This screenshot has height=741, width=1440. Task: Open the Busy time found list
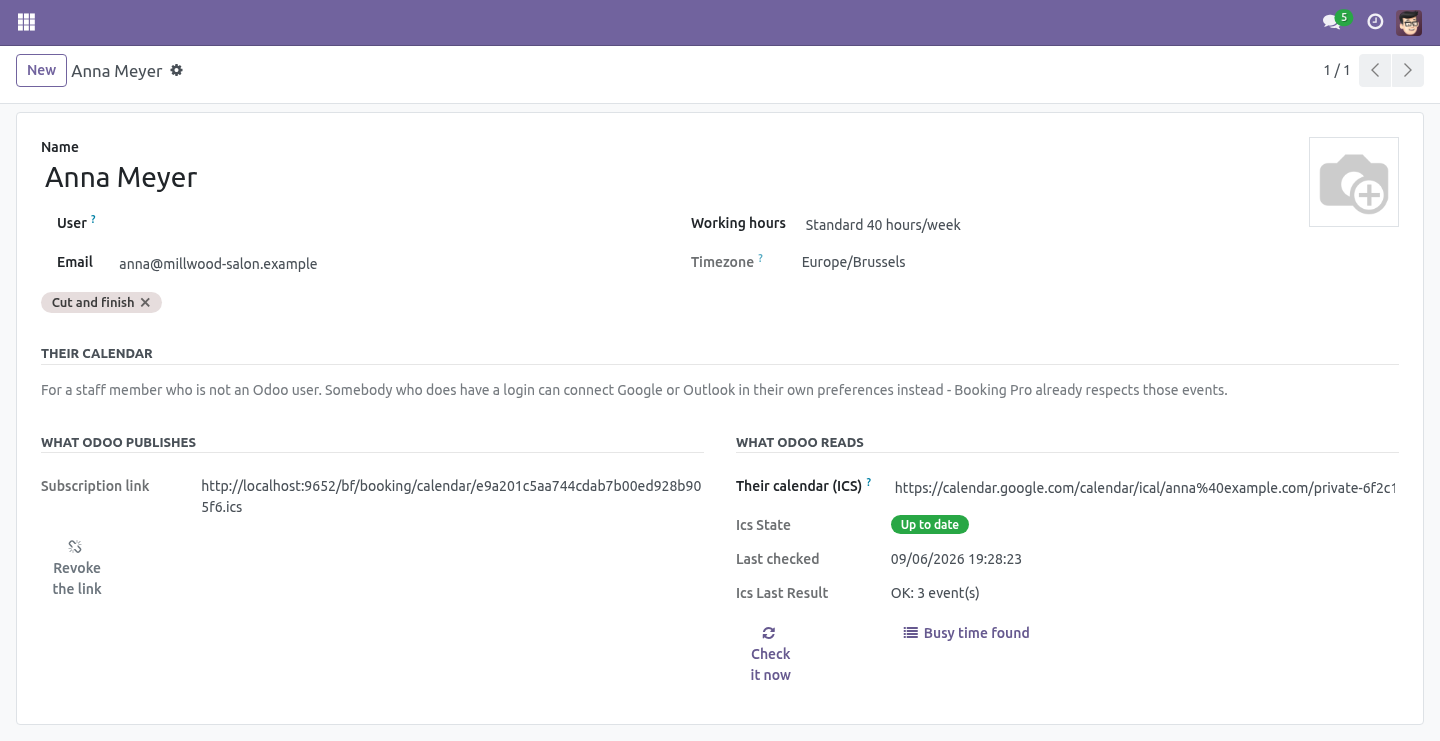click(966, 633)
